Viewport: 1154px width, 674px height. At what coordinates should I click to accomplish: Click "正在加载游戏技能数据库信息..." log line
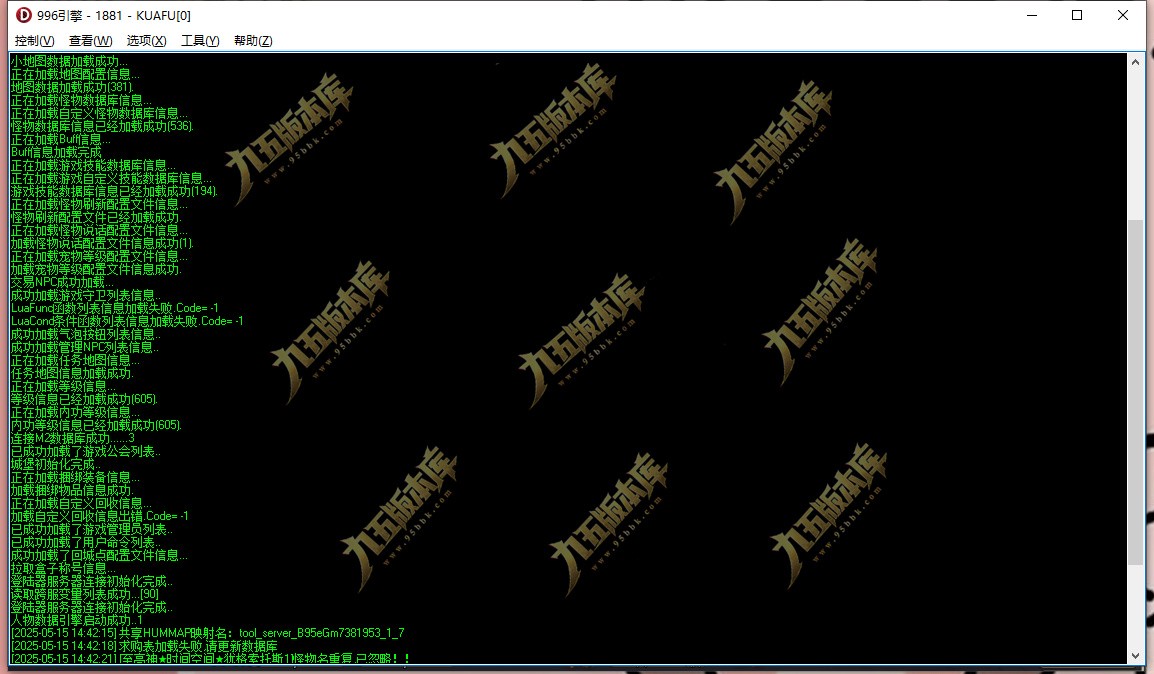click(x=93, y=166)
